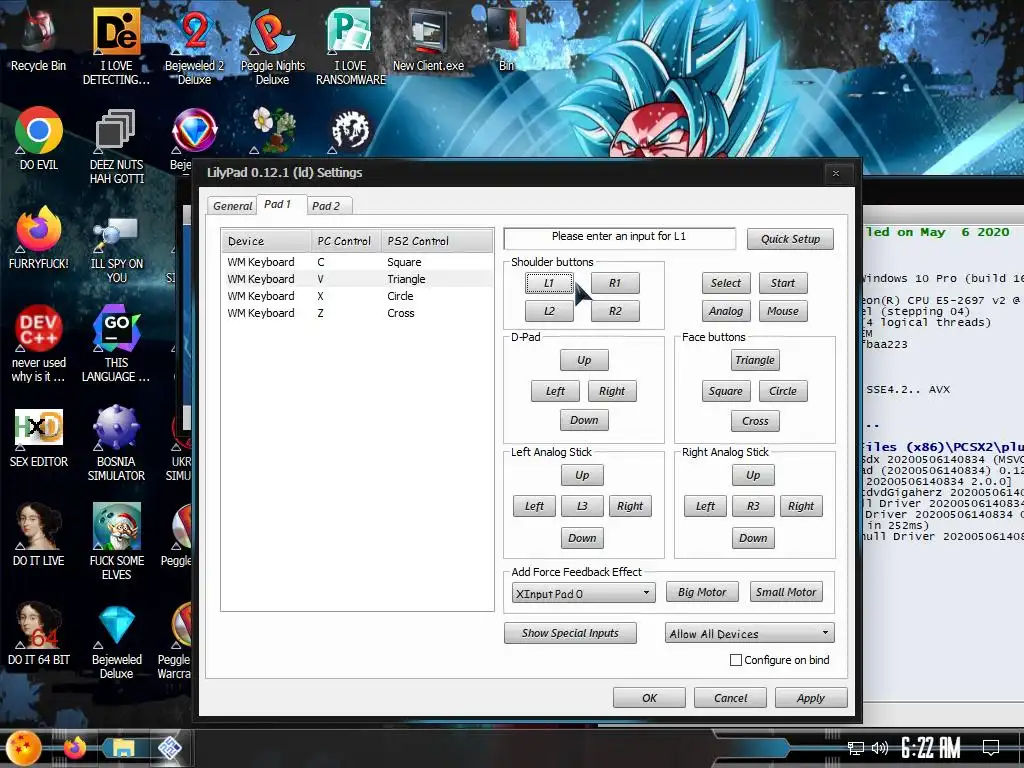Click Show Special Inputs

570,633
